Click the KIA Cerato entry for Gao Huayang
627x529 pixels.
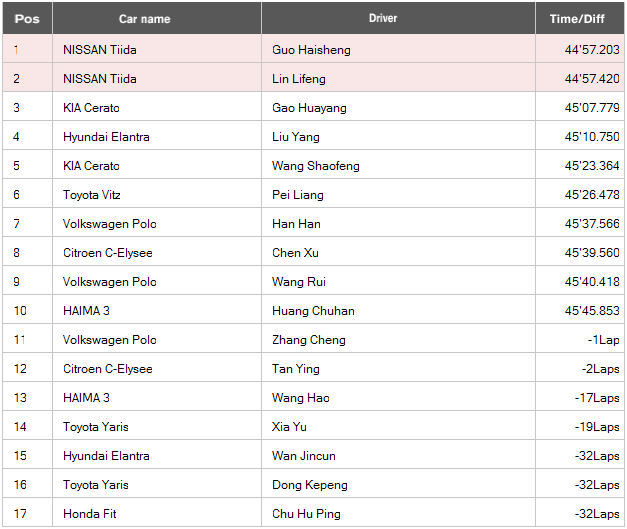157,107
